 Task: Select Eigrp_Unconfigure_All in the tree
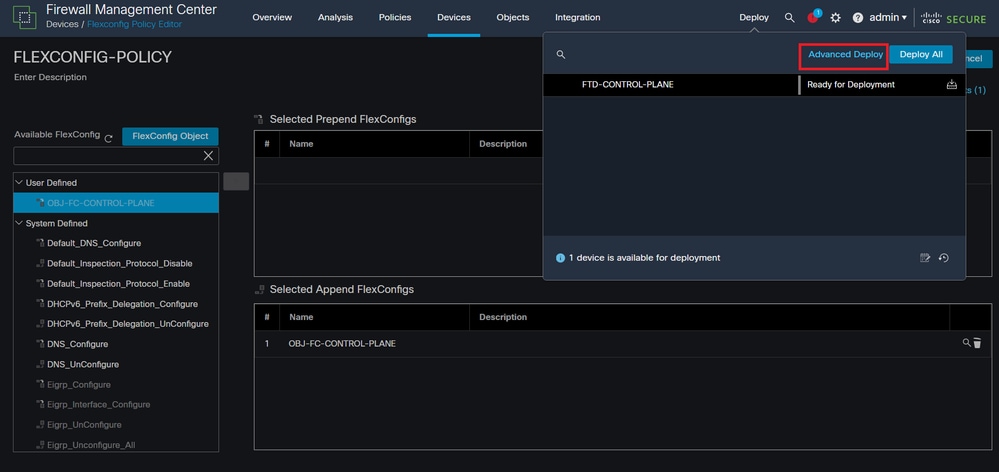coord(91,445)
